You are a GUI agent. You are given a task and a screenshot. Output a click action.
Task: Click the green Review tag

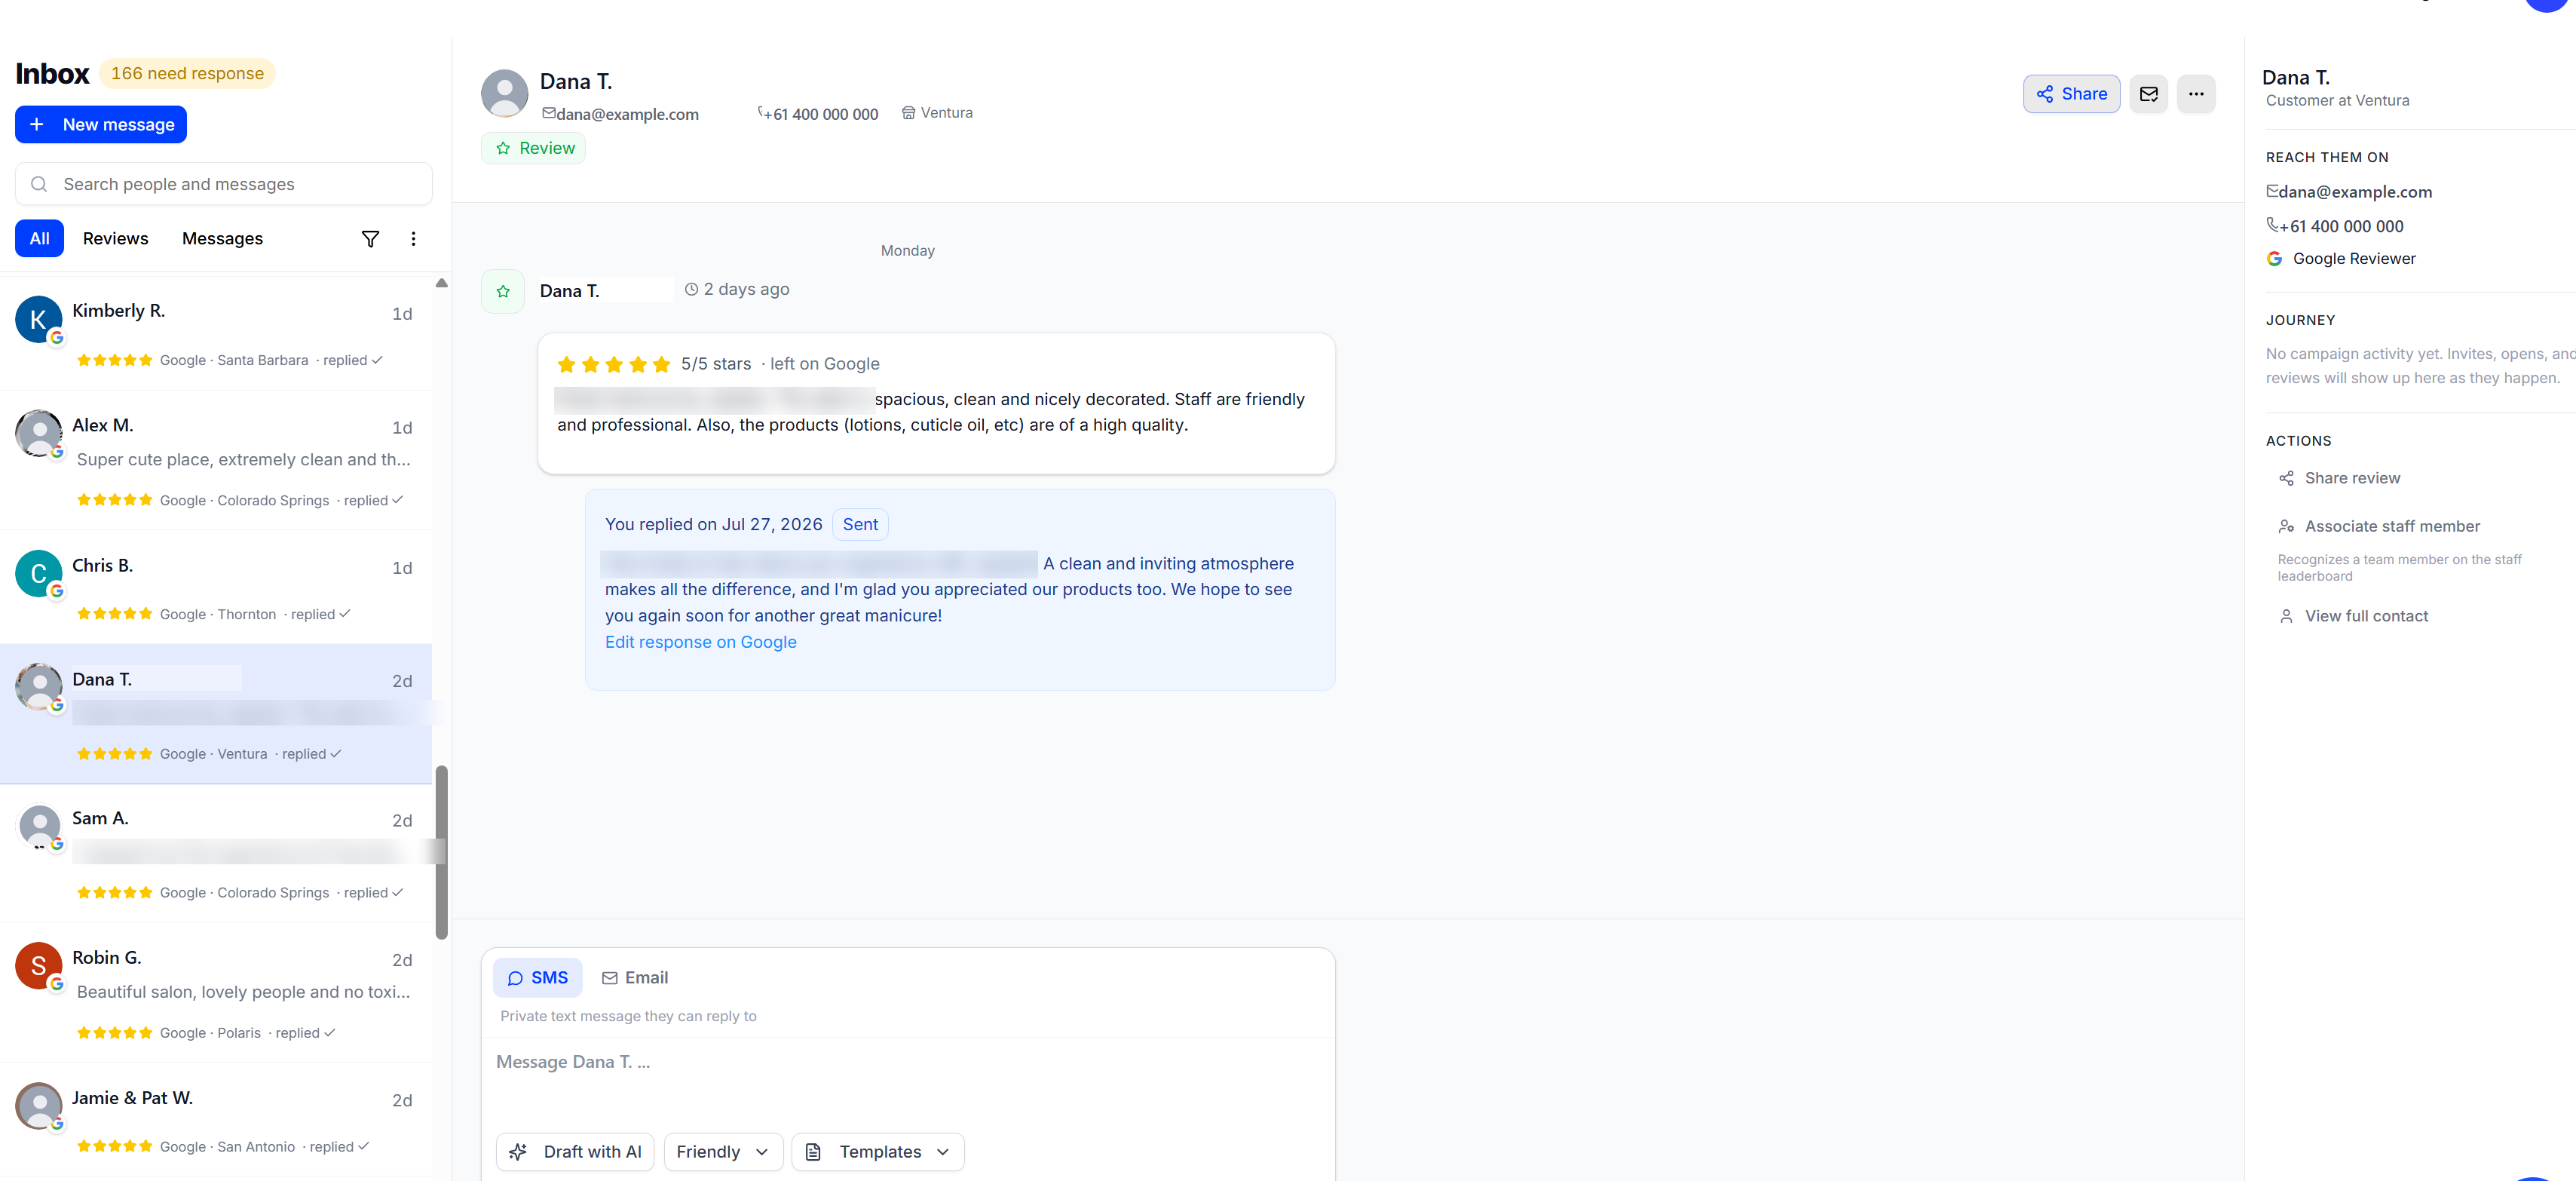pyautogui.click(x=534, y=148)
